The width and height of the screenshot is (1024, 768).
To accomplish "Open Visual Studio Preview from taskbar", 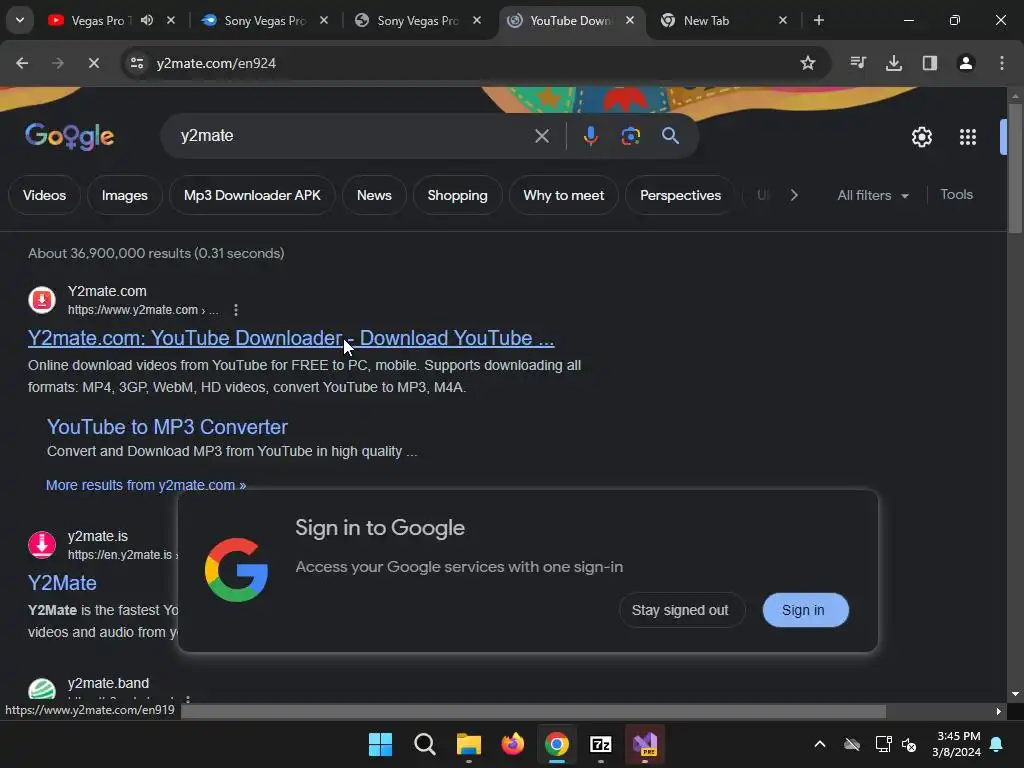I will pos(645,744).
